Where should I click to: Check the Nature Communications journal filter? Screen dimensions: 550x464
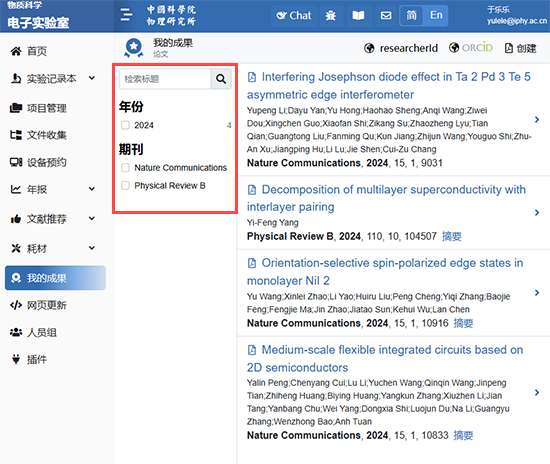125,168
